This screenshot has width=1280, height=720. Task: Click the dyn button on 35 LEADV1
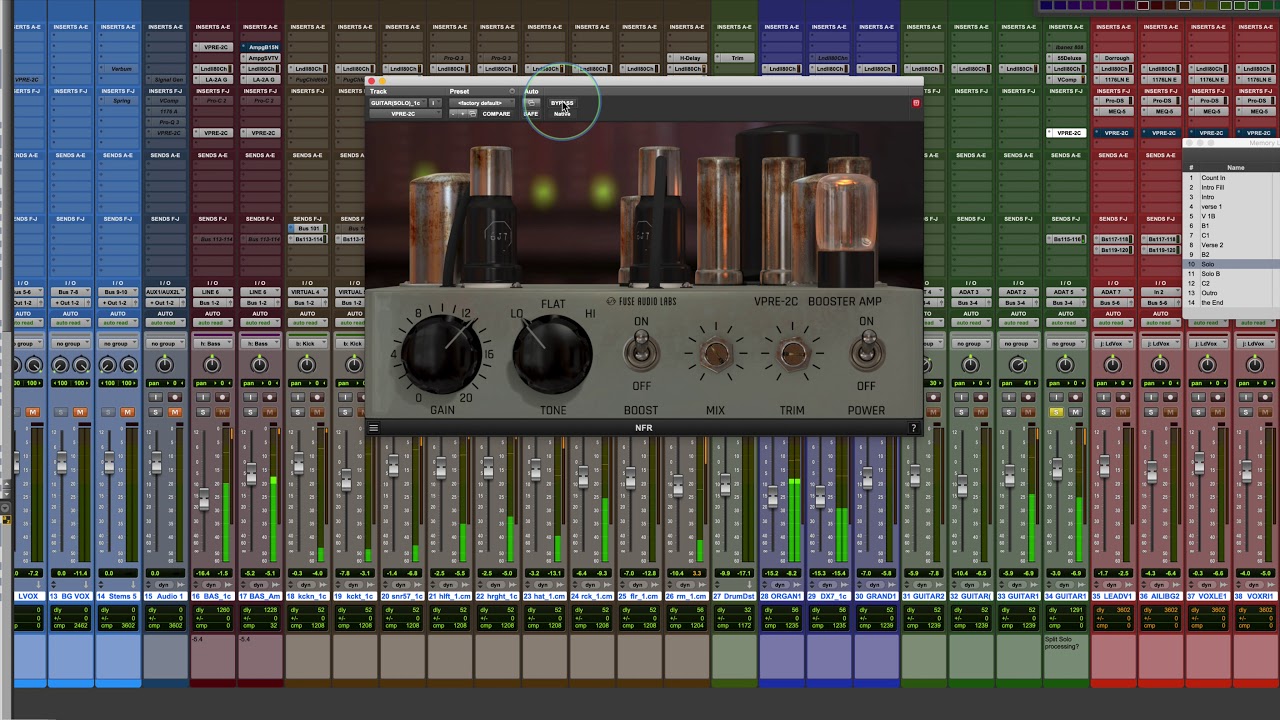[x=1113, y=585]
